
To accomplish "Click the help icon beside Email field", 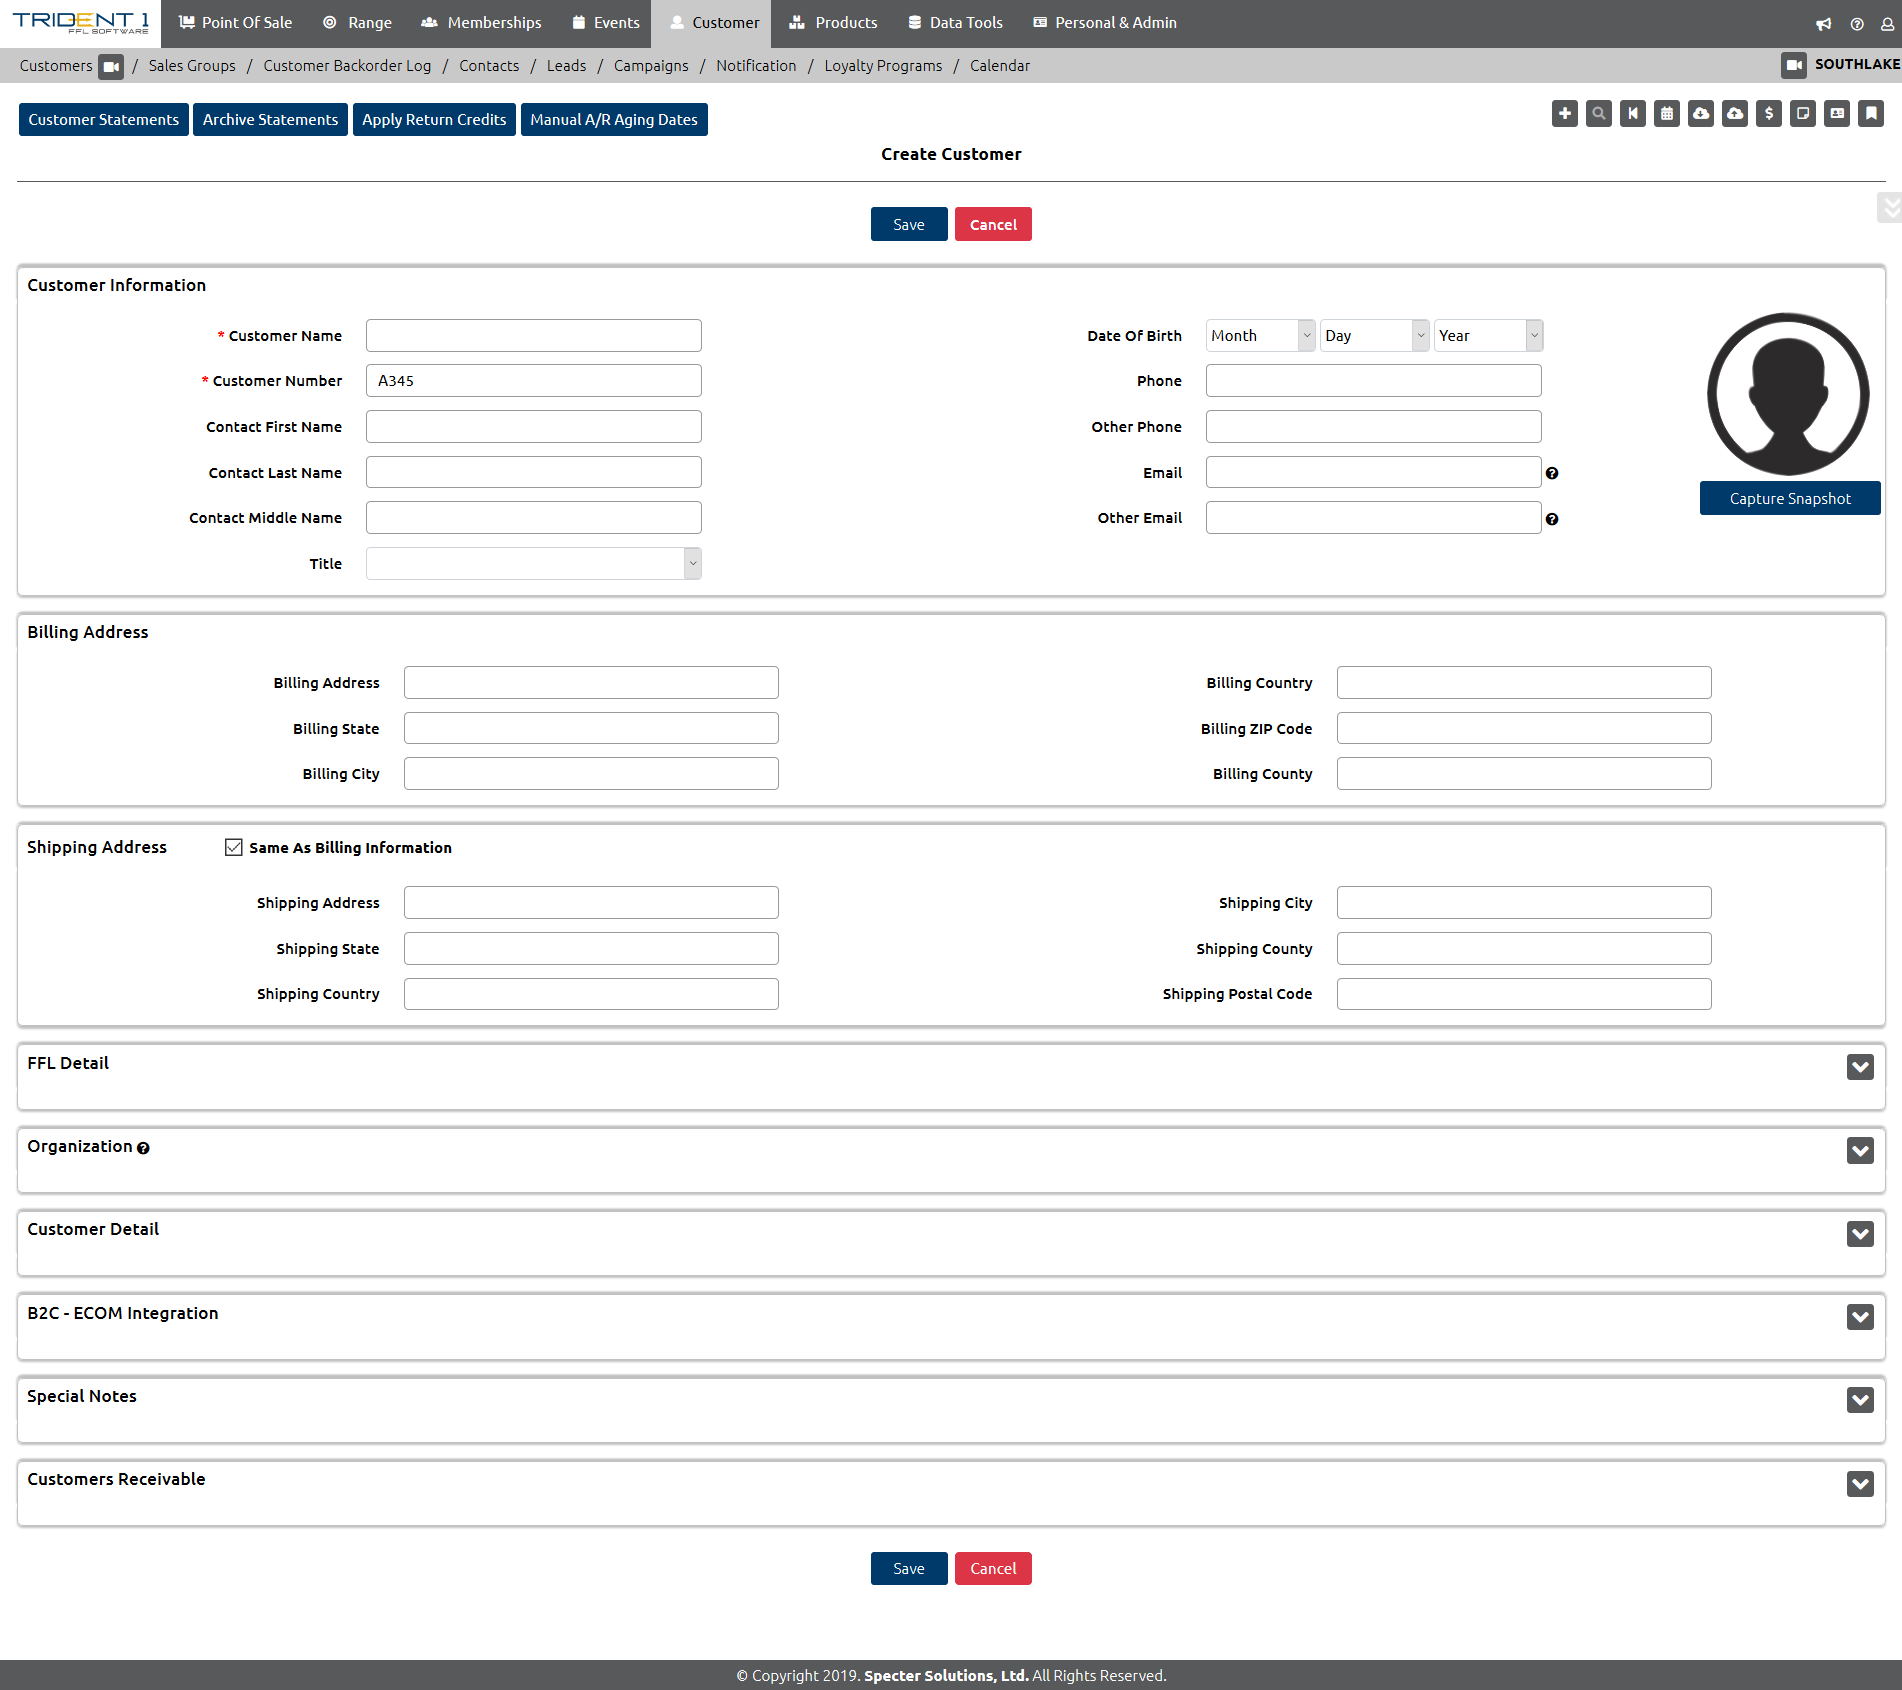I will coord(1552,473).
